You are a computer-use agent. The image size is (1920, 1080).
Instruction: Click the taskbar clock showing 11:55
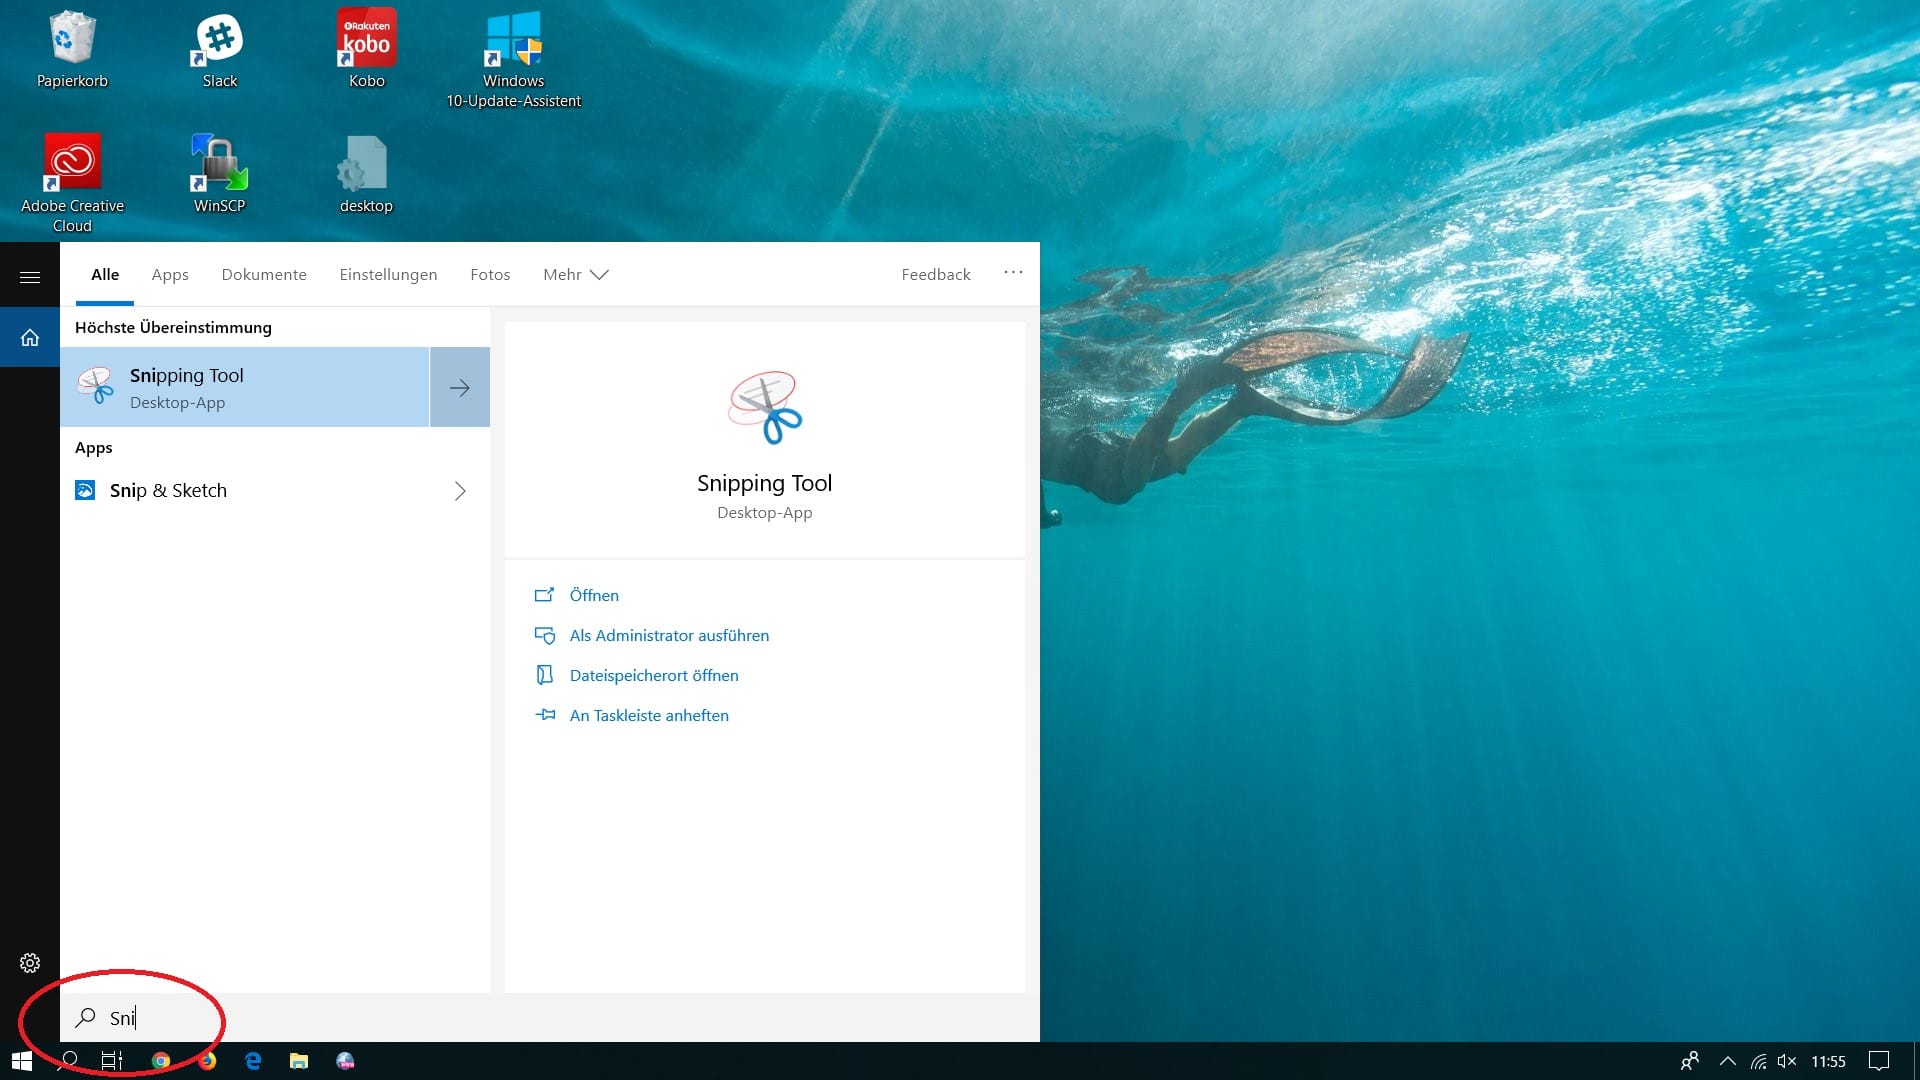(x=1828, y=1061)
